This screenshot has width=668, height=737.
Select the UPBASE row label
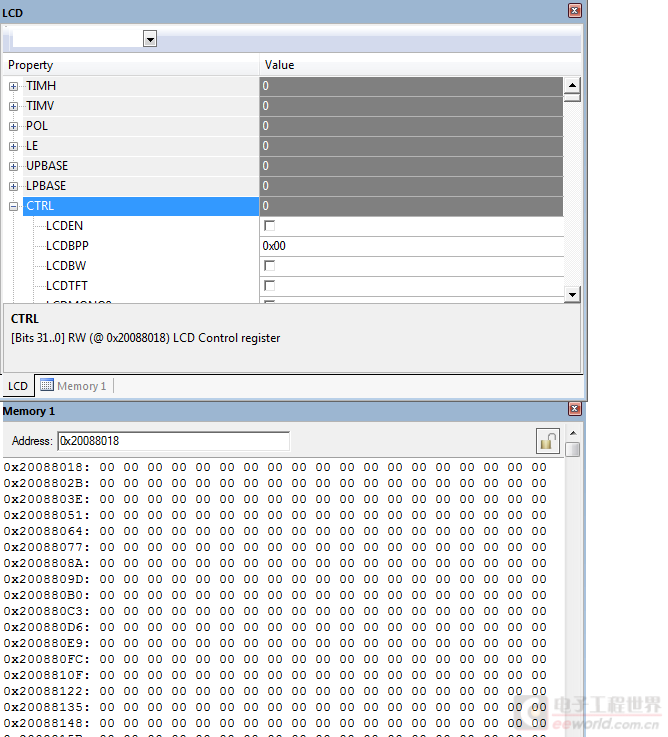[47, 166]
